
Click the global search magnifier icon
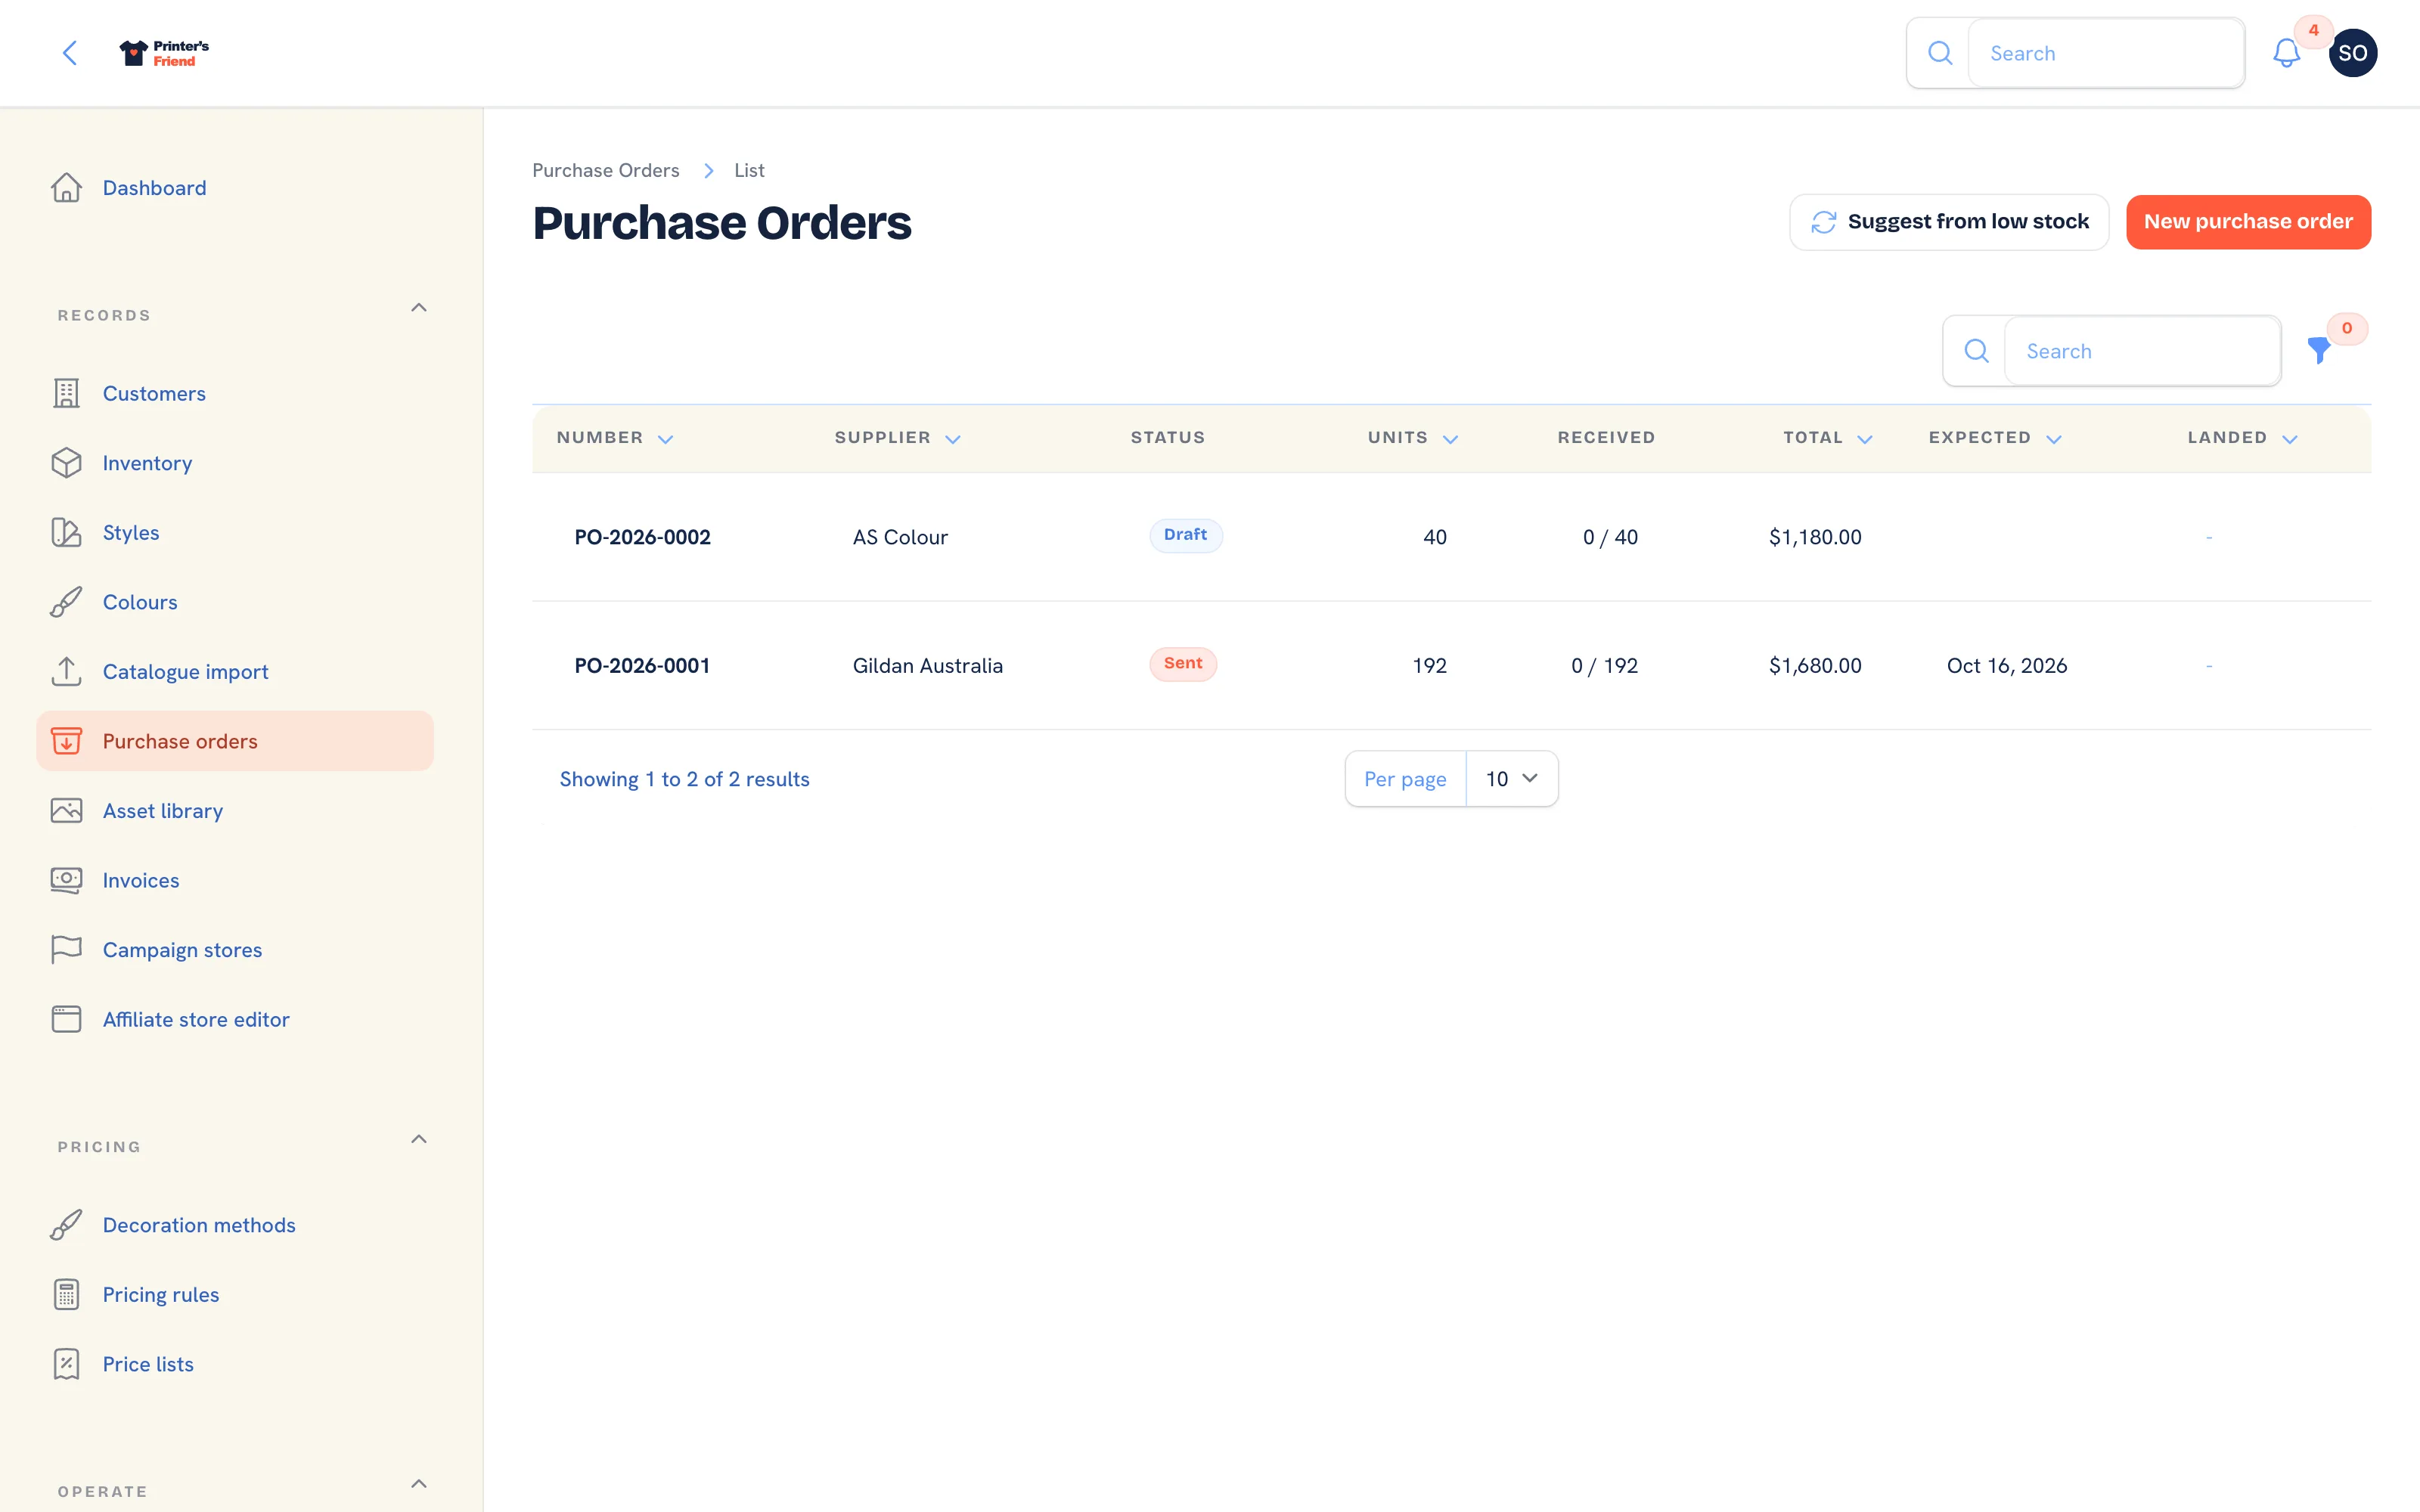(1939, 53)
